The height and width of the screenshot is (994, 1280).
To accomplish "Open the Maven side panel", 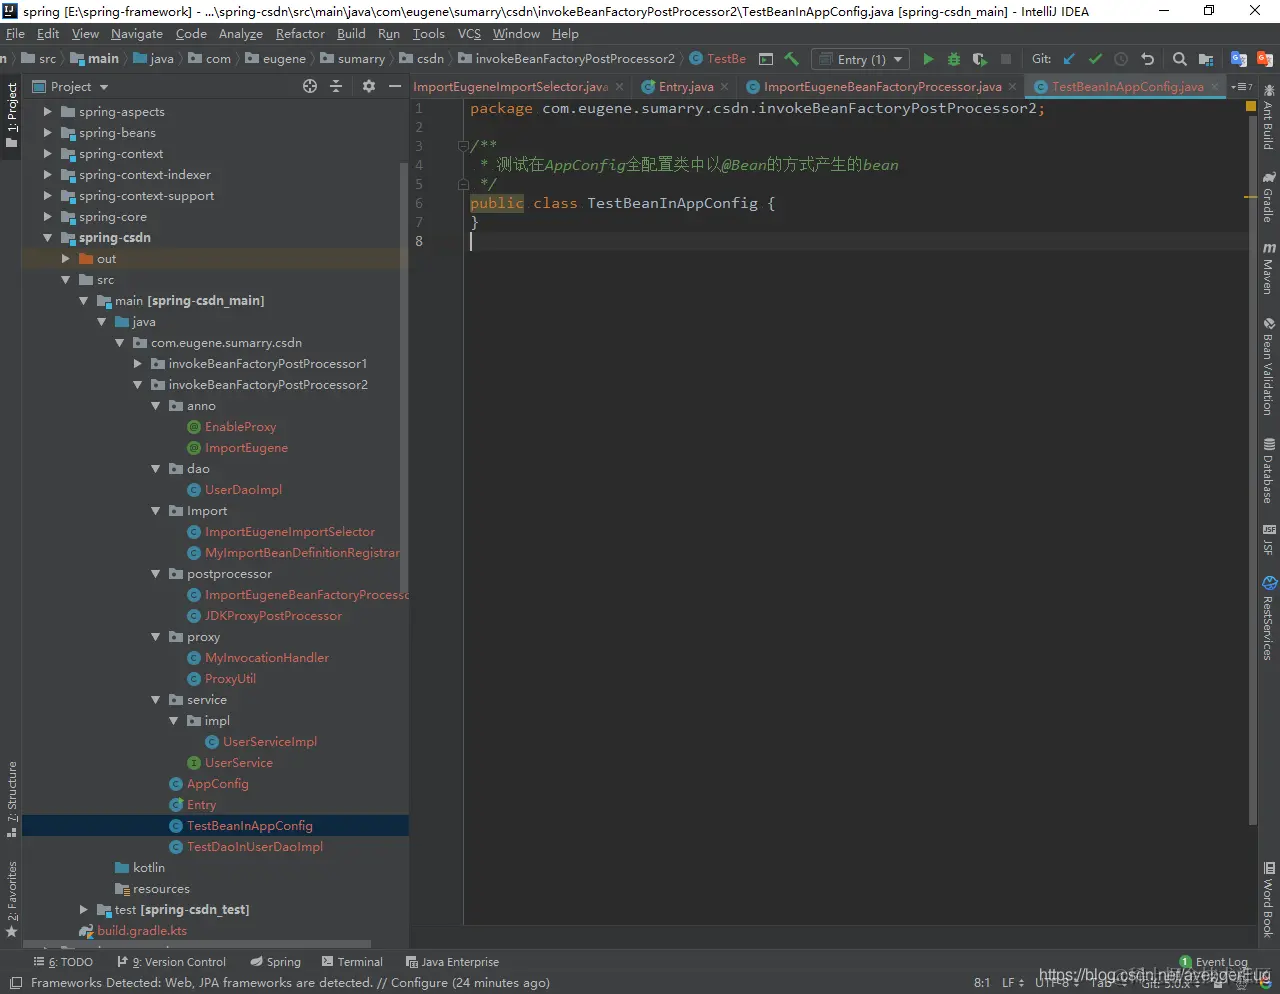I will 1268,268.
